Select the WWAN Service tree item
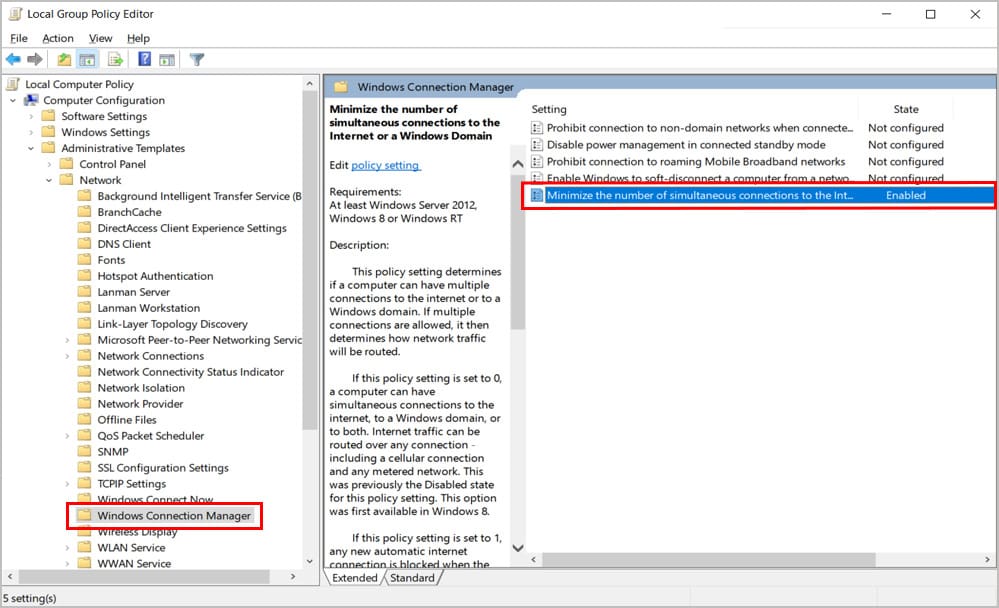This screenshot has width=999, height=608. pyautogui.click(x=134, y=563)
